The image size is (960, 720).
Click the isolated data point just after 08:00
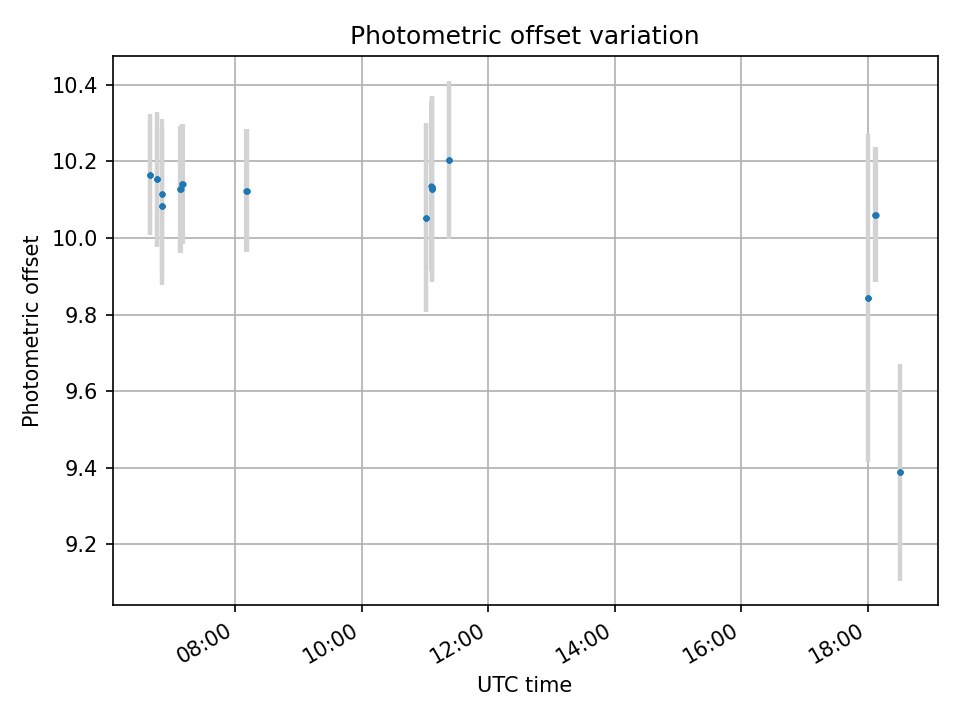[247, 191]
